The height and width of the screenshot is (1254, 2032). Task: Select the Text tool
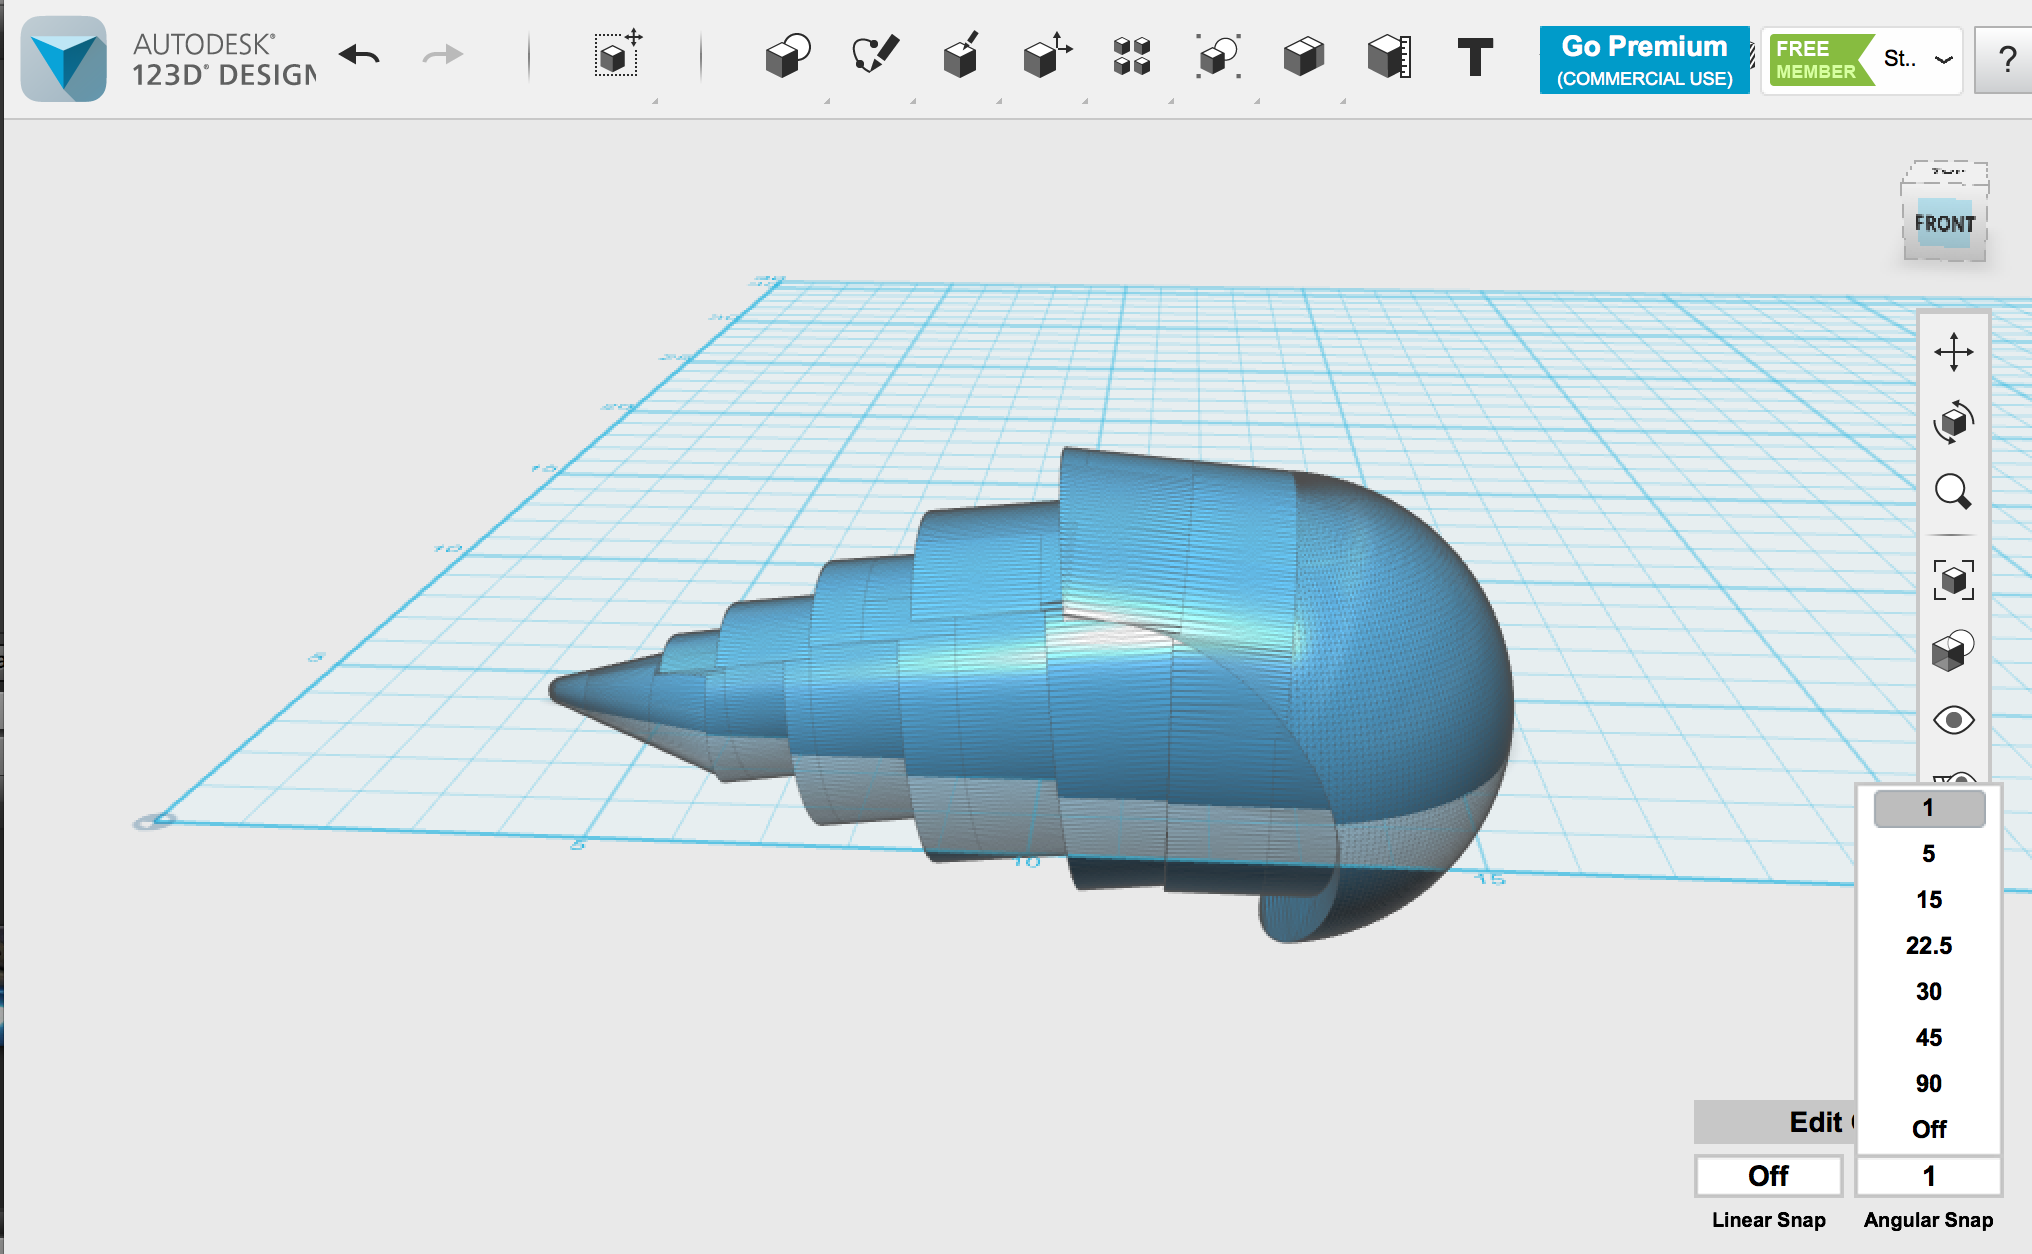click(x=1475, y=57)
